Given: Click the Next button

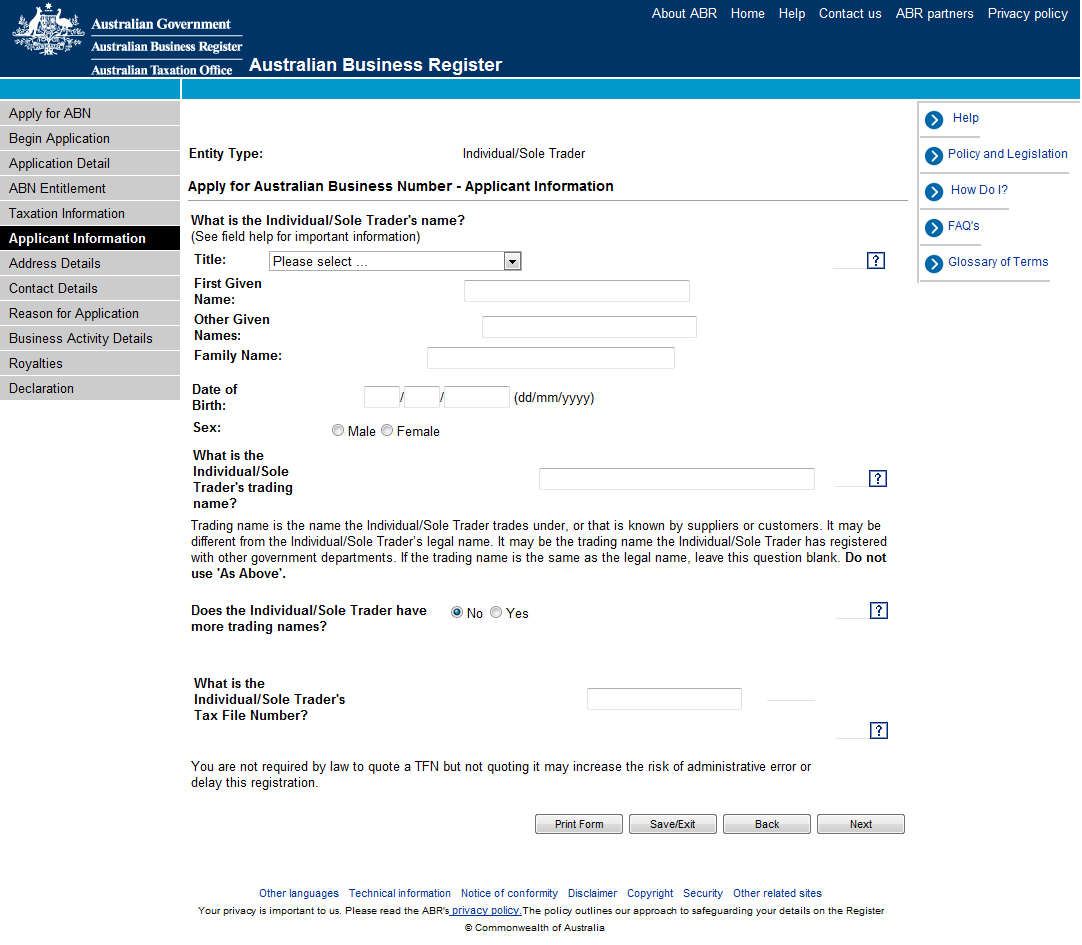Looking at the screenshot, I should point(860,825).
